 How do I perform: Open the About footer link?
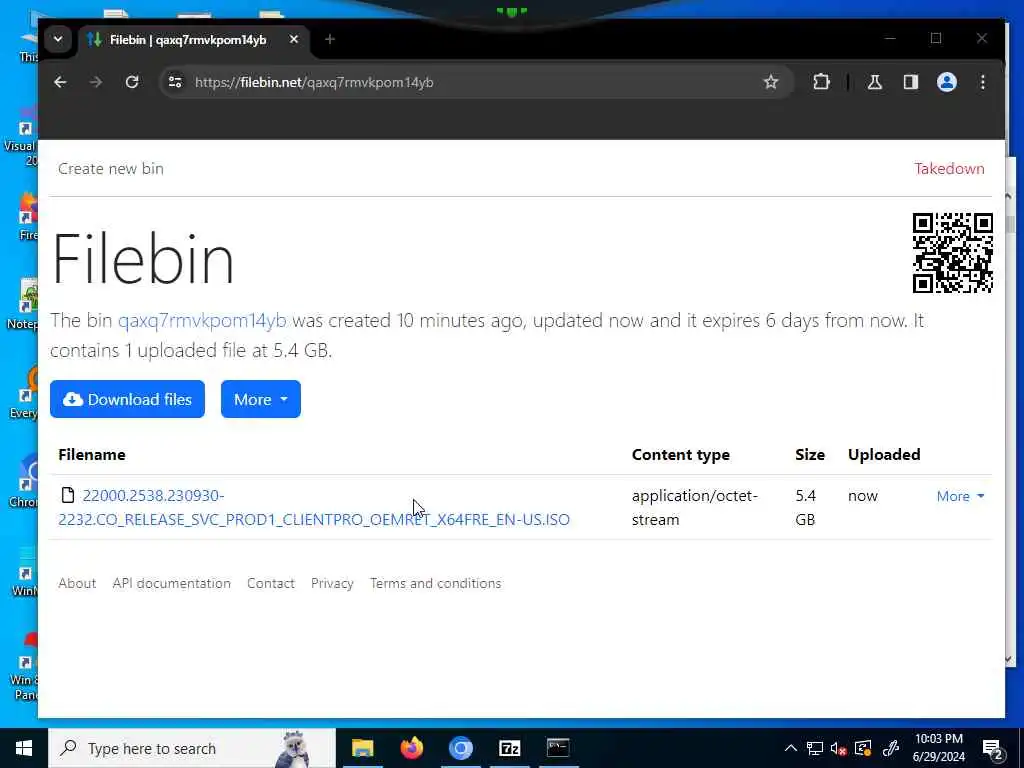77,583
